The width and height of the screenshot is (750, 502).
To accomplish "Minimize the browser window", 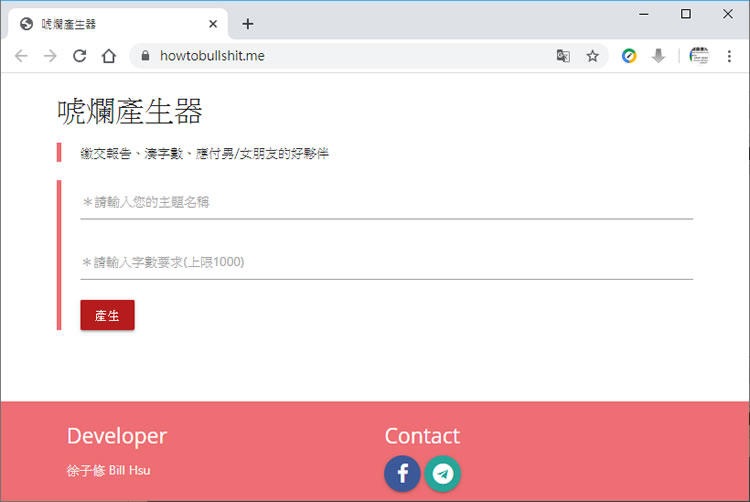I will coord(644,14).
